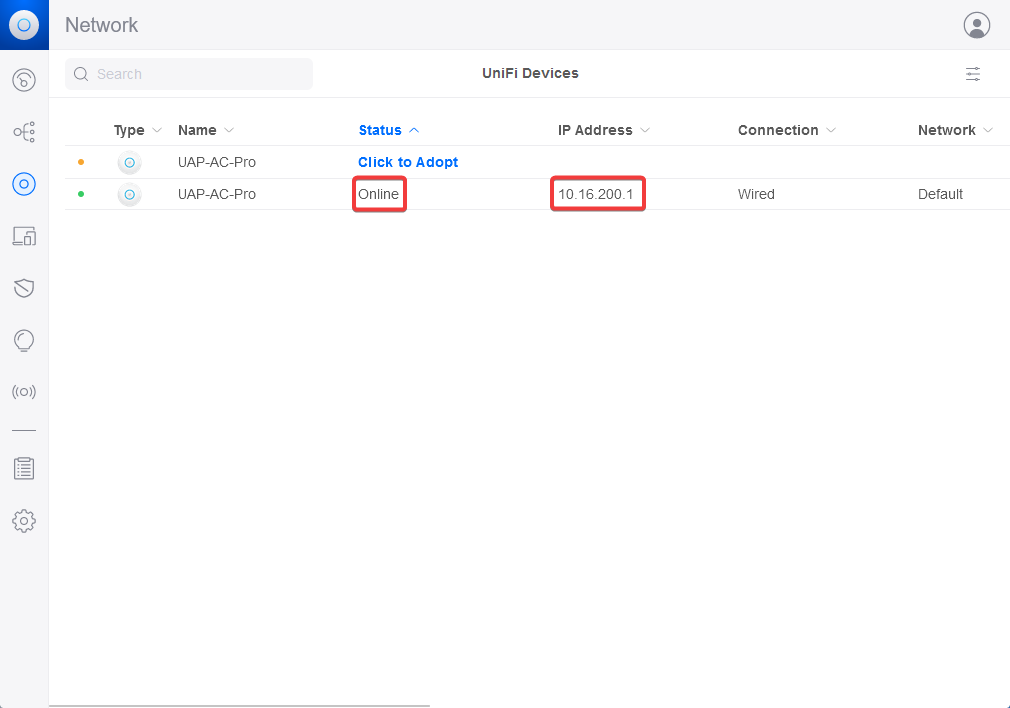Click the magnifier icon in search box
1010x708 pixels.
pos(81,74)
